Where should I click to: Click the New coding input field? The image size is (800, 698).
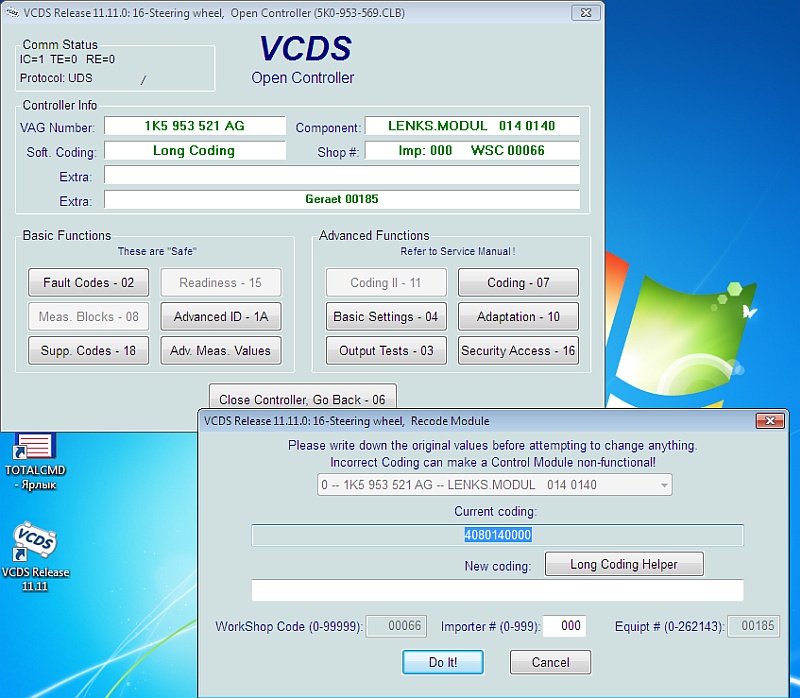pos(497,590)
